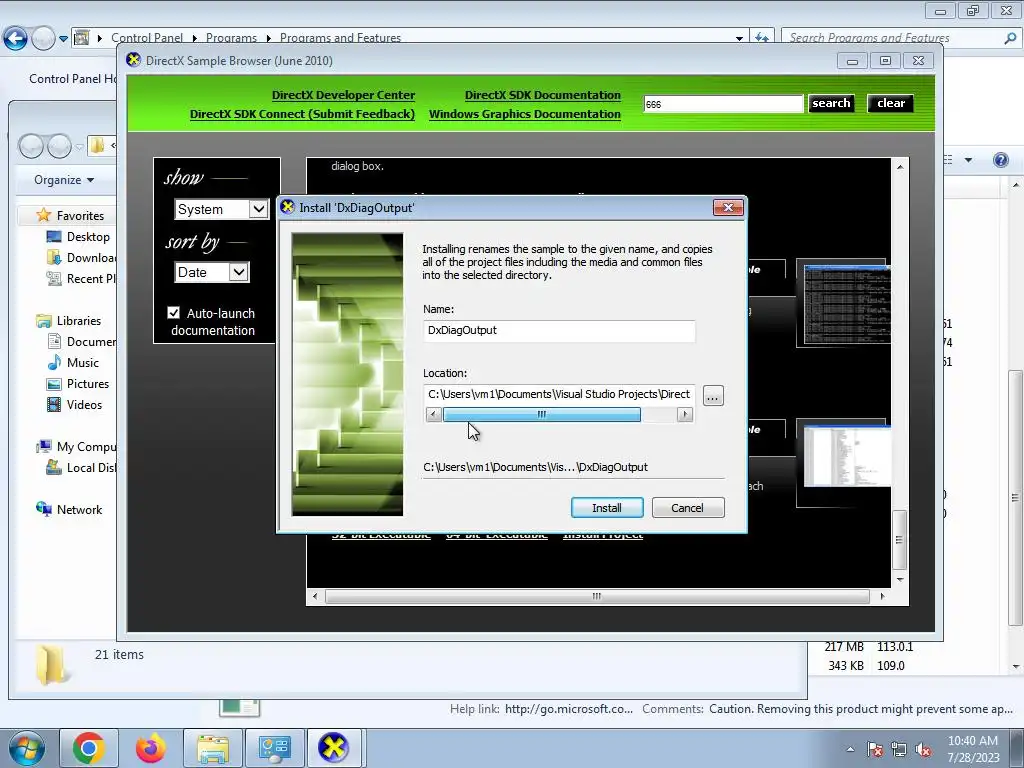The height and width of the screenshot is (768, 1024).
Task: Close the Install 'DxDiagOutput' dialog
Action: [728, 208]
